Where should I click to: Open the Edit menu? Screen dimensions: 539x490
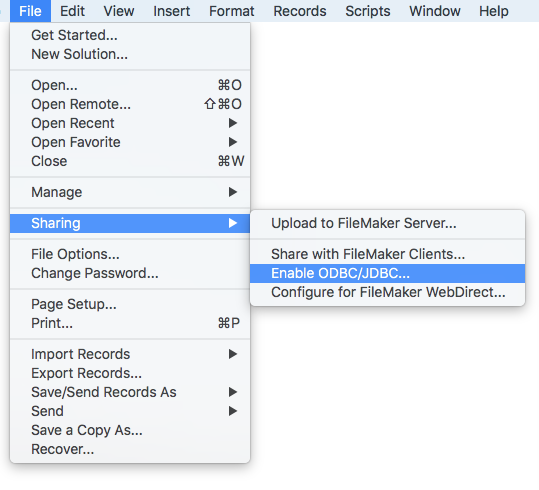point(72,11)
